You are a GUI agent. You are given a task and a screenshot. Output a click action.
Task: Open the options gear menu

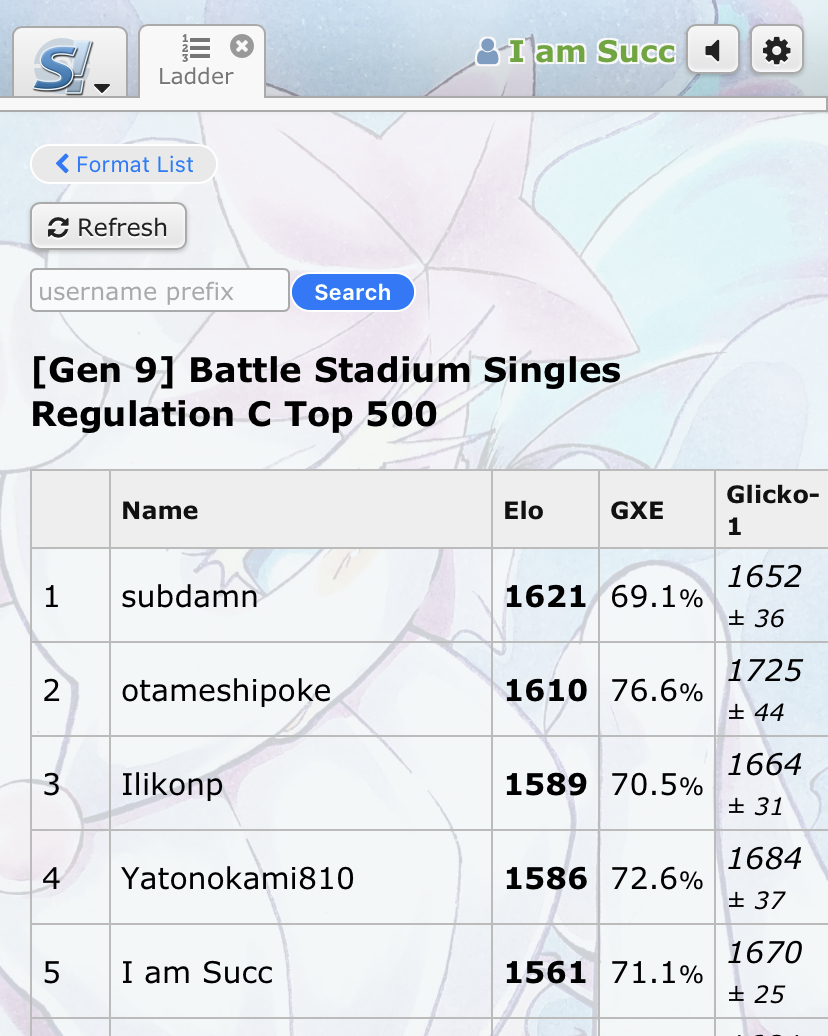coord(776,50)
